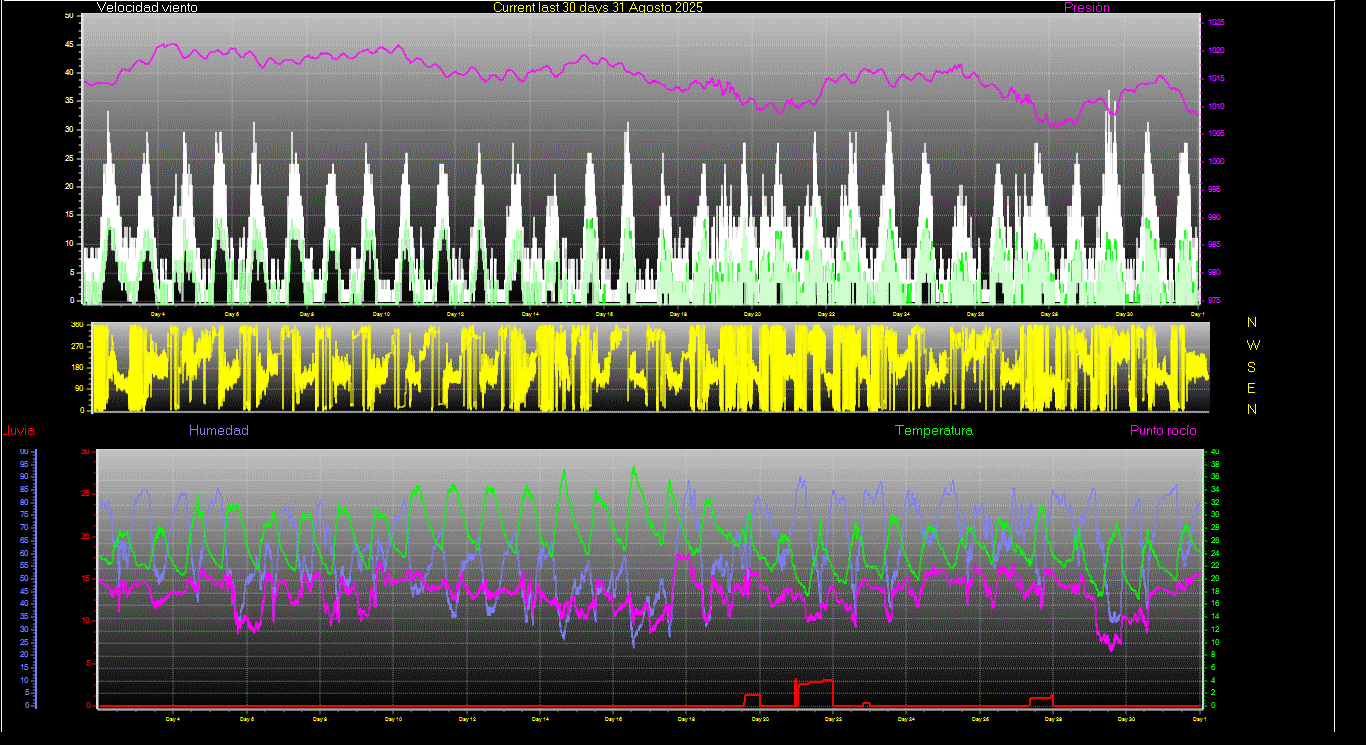The width and height of the screenshot is (1366, 745).
Task: Click the compass 'N' above the W
Action: click(1253, 322)
